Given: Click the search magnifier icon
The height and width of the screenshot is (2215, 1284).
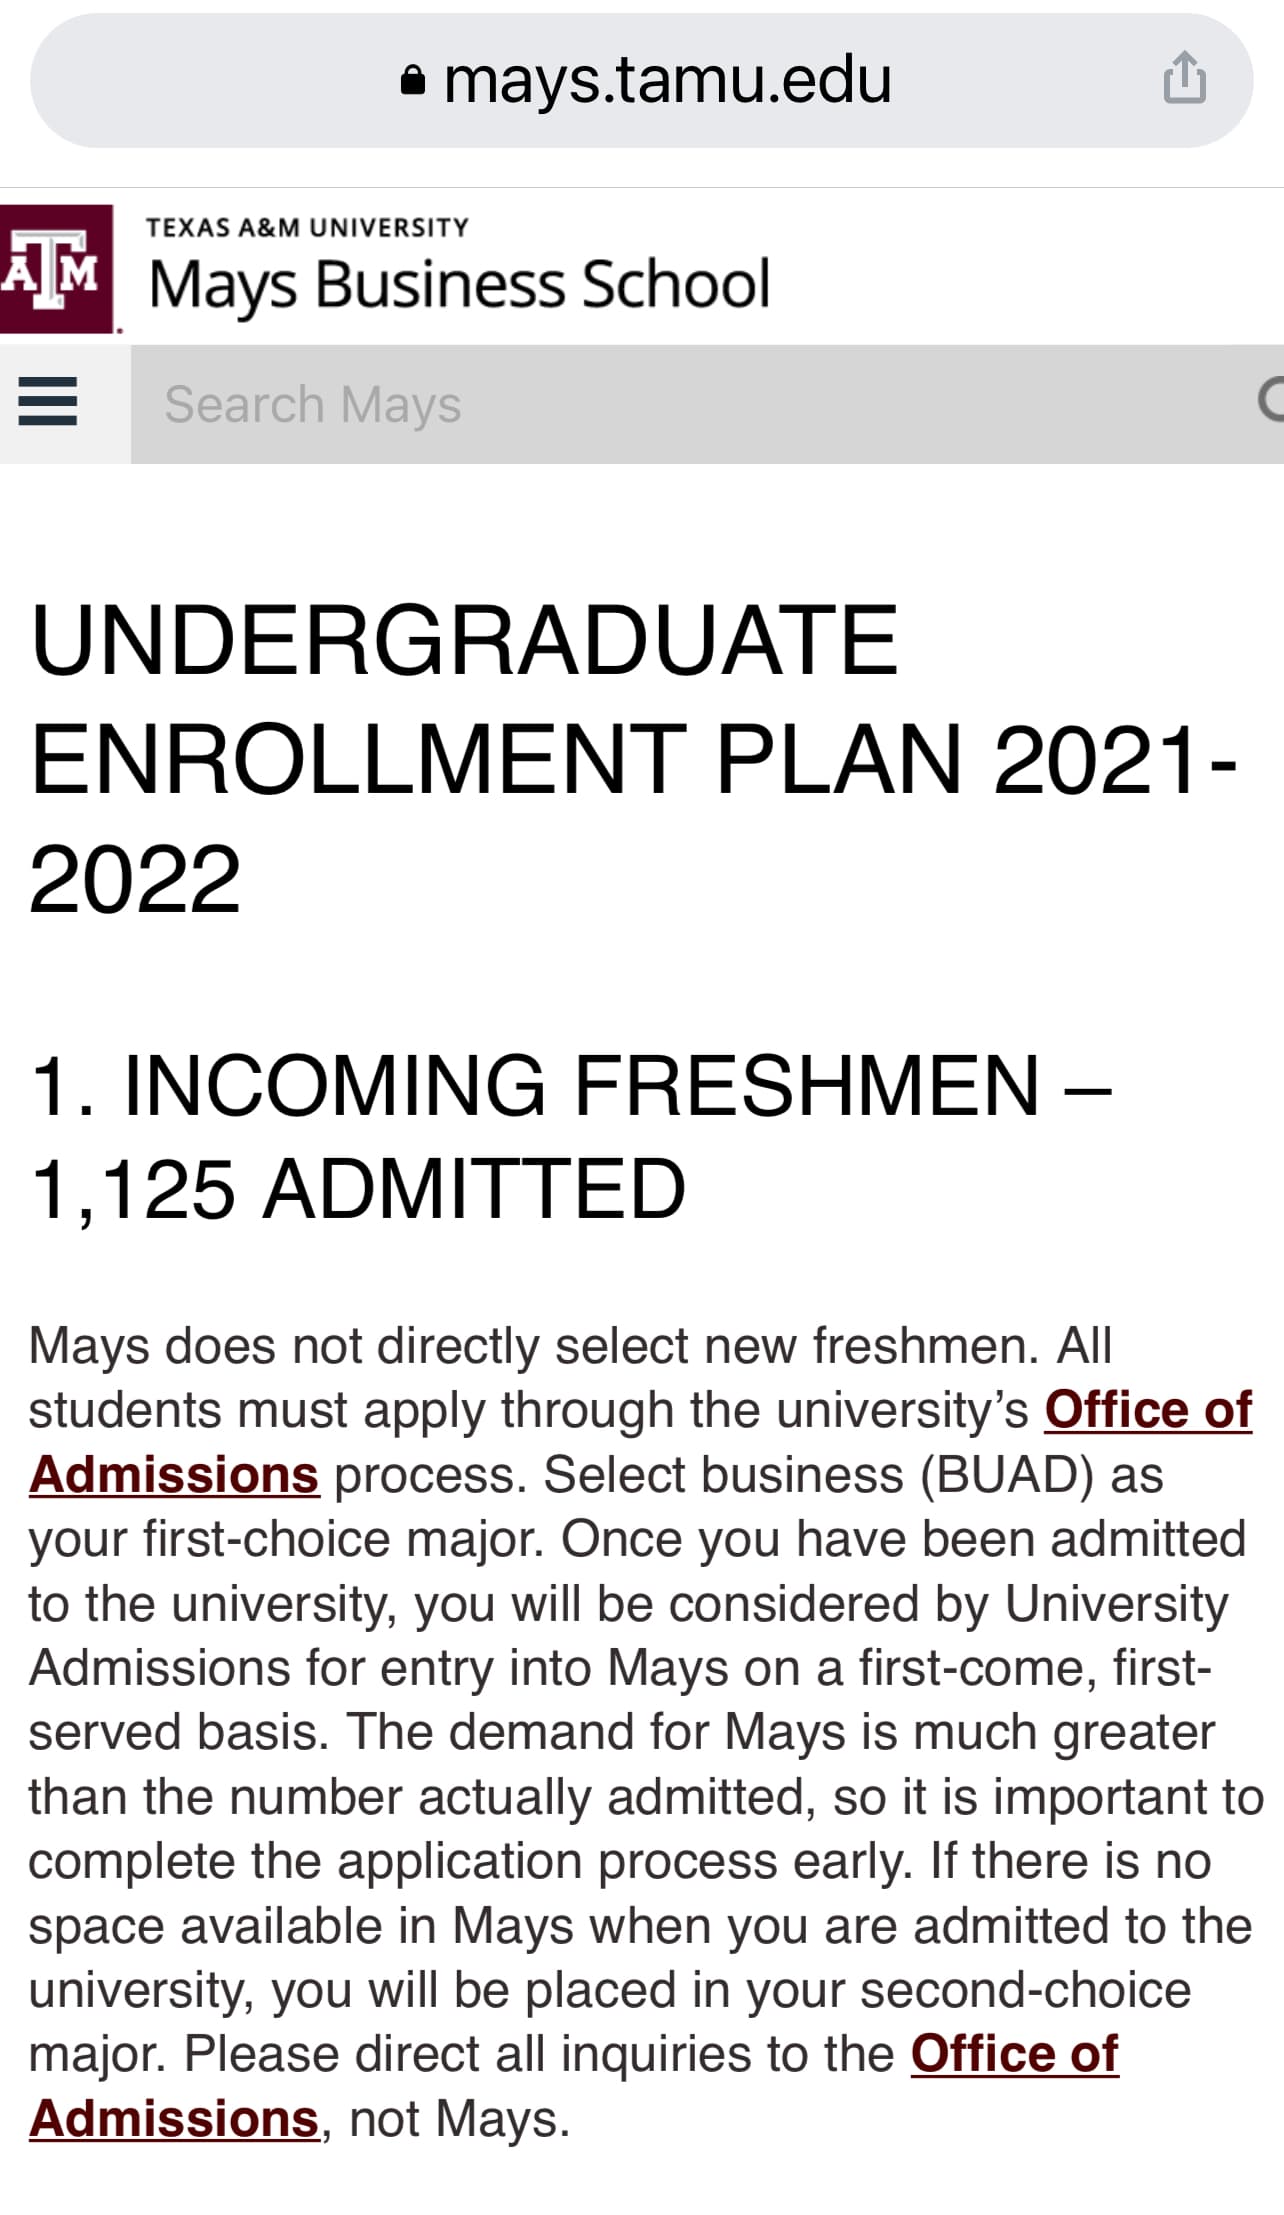Looking at the screenshot, I should tap(1270, 402).
